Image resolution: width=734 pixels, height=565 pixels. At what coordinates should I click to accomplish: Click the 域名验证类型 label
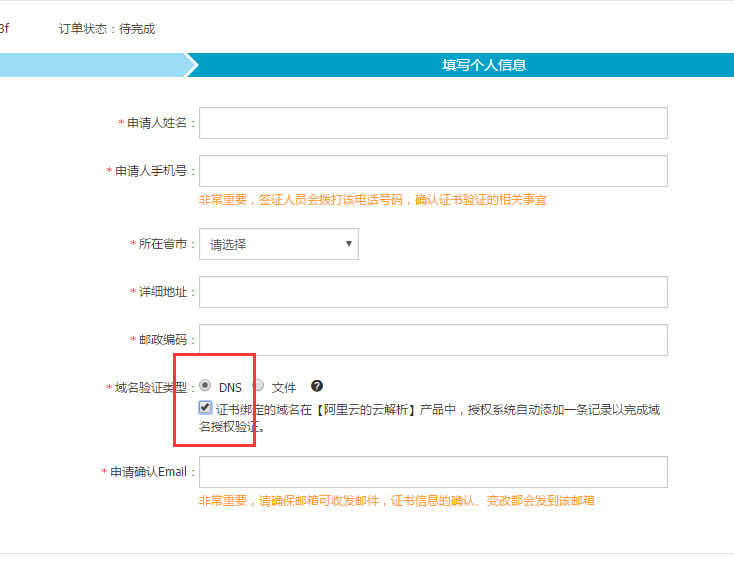click(x=150, y=387)
